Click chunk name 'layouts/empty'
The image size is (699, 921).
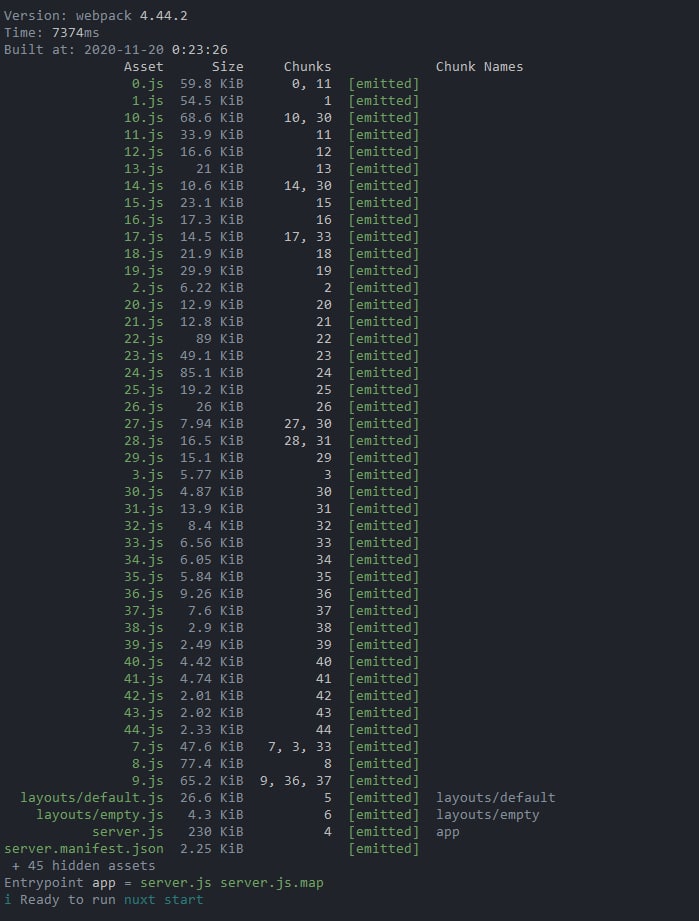488,816
